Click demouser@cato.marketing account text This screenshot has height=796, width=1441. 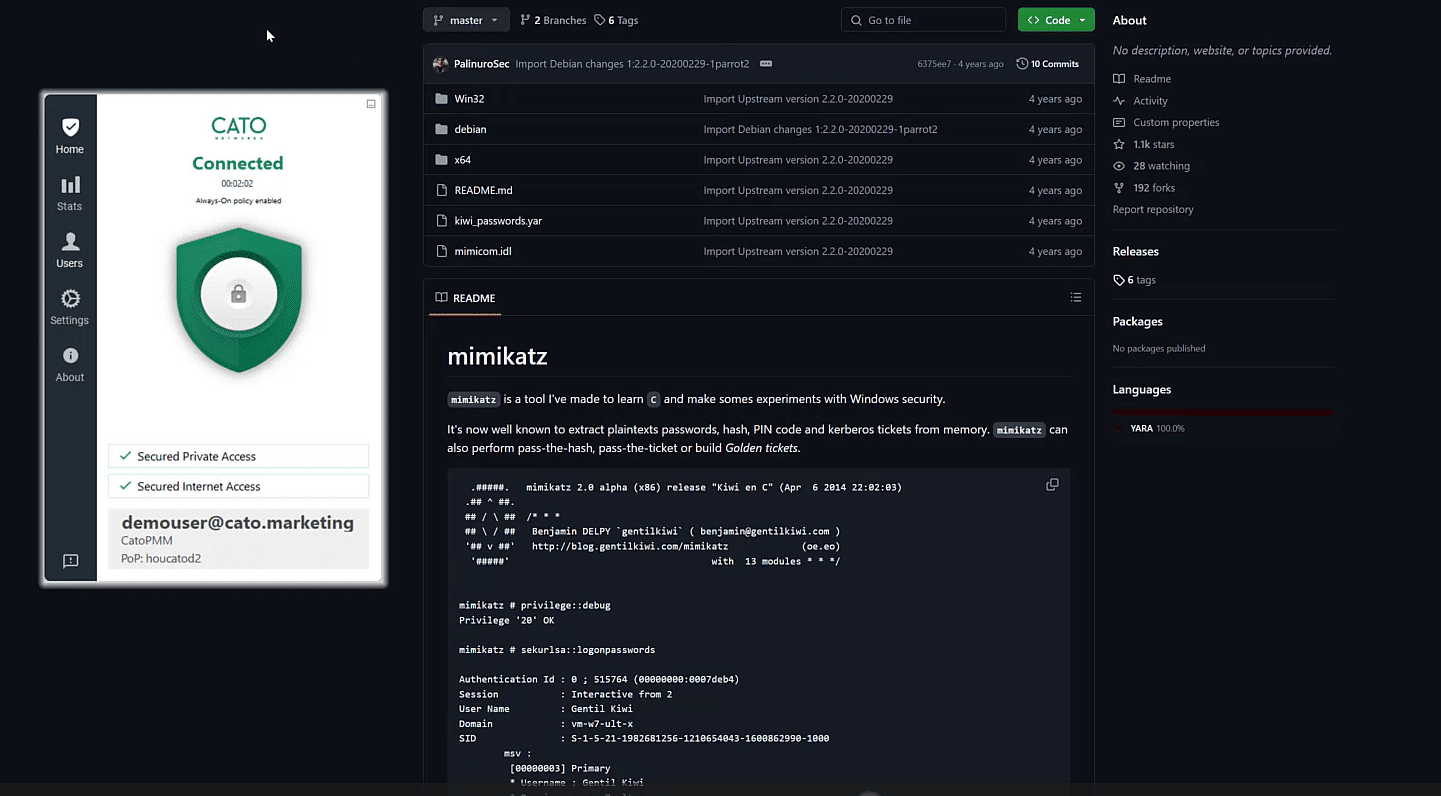(238, 523)
